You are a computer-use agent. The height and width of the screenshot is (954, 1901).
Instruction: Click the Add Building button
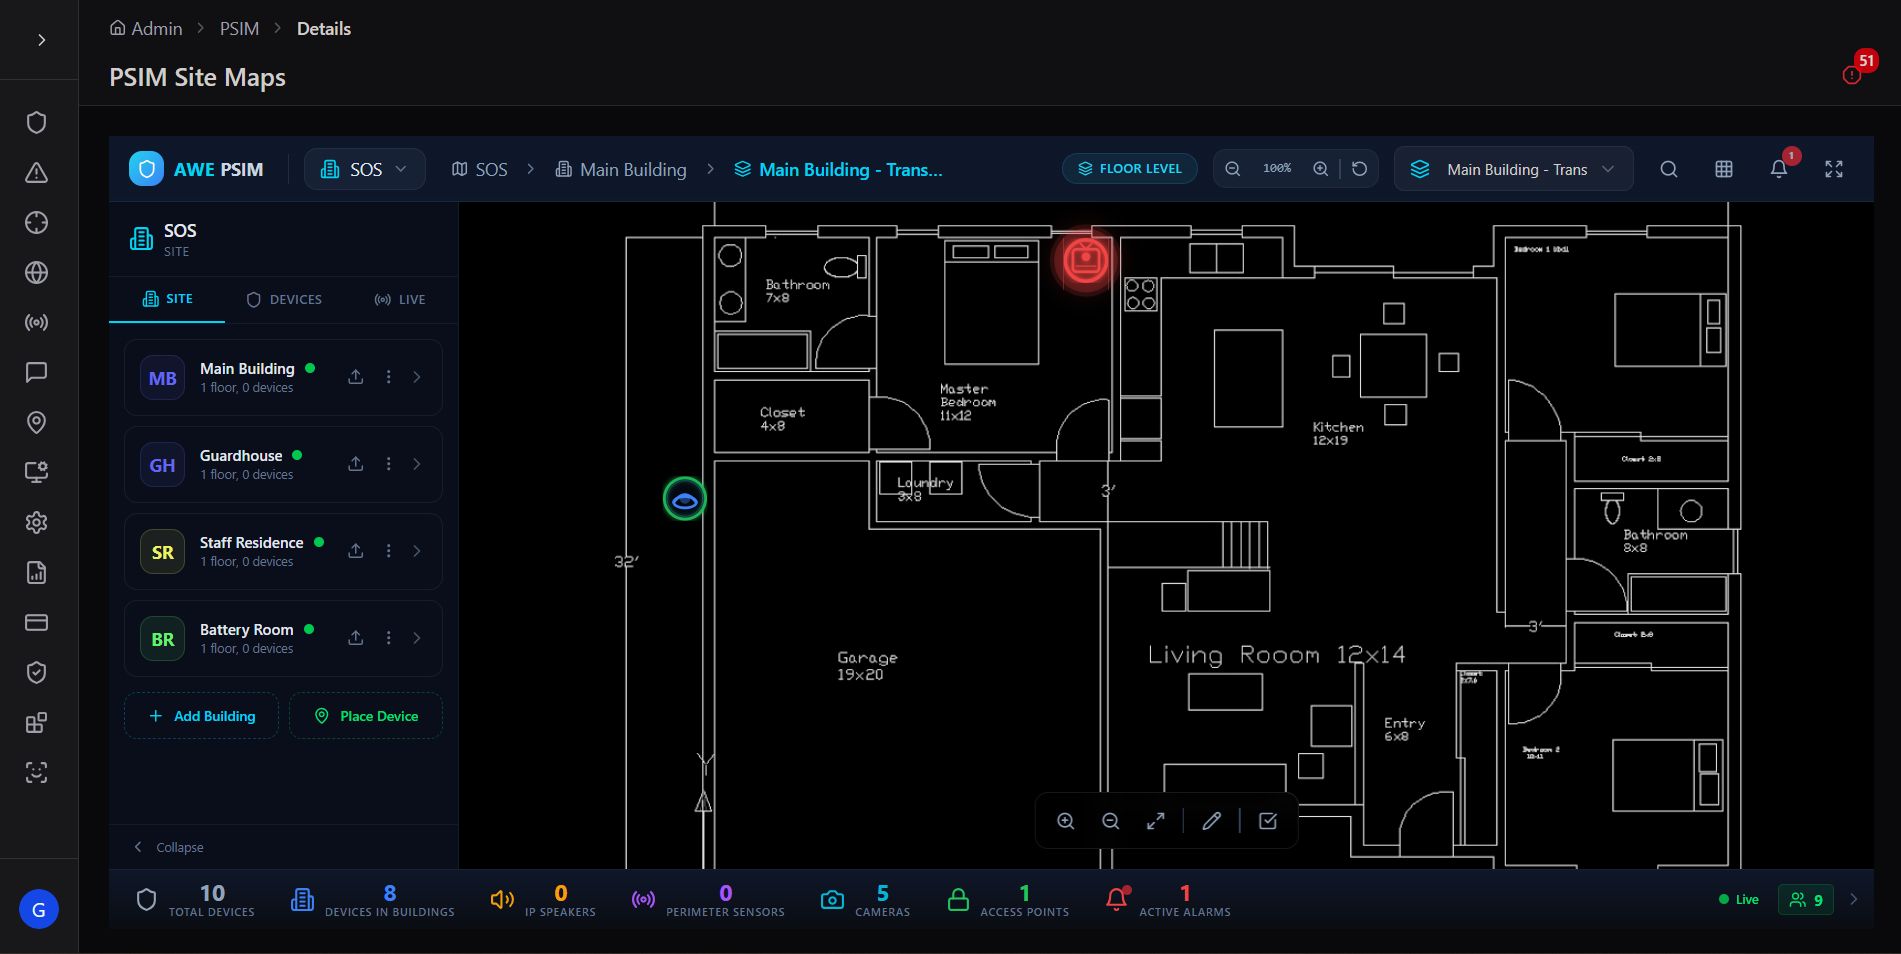201,716
